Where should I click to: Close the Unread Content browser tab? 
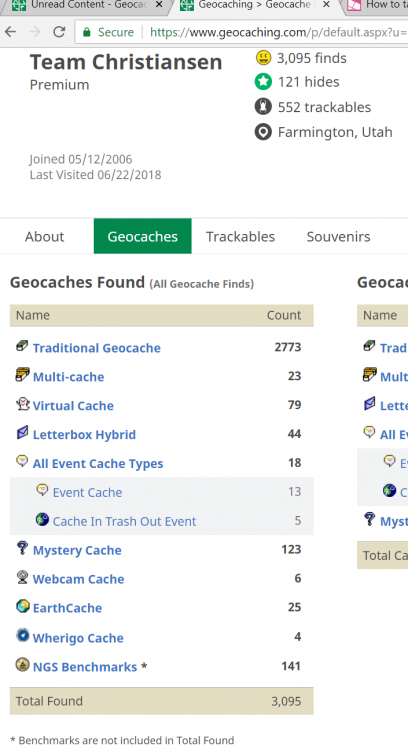(x=159, y=5)
